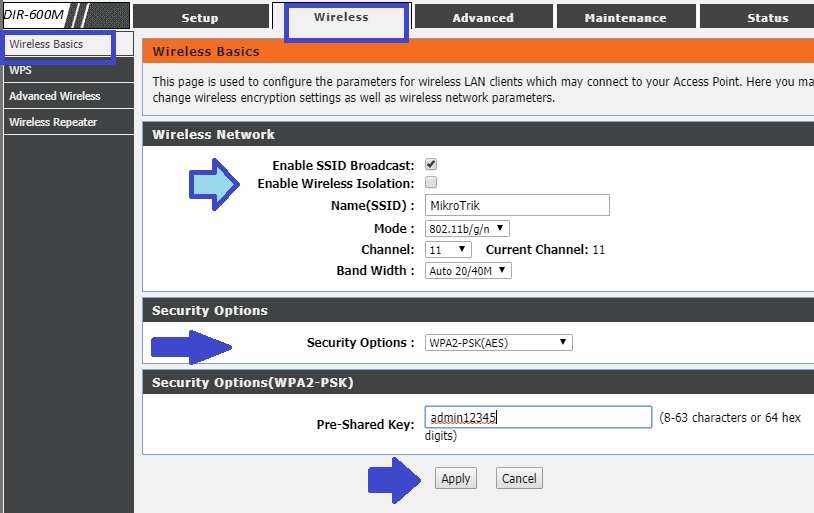Select Wireless Basics in sidebar
Viewport: 814px width, 513px height.
[x=68, y=44]
